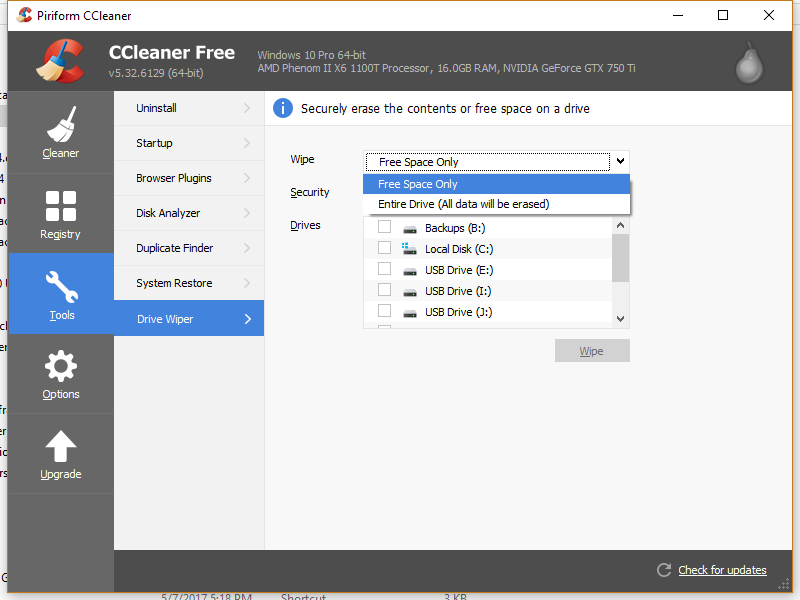
Task: Minimize the CCleaner window
Action: (678, 15)
